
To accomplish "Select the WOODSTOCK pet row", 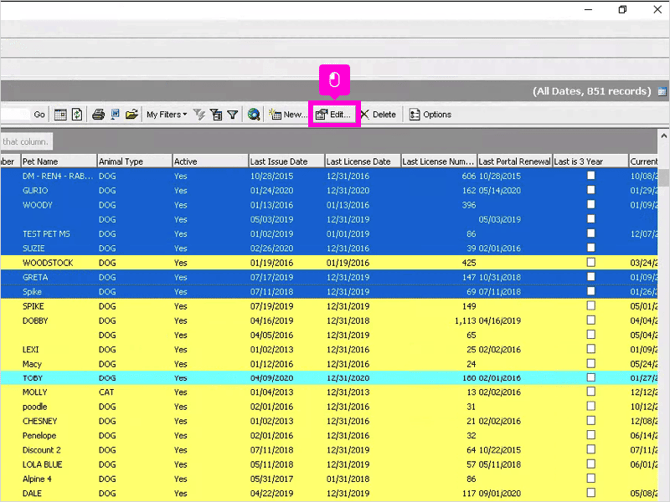I will click(x=329, y=262).
